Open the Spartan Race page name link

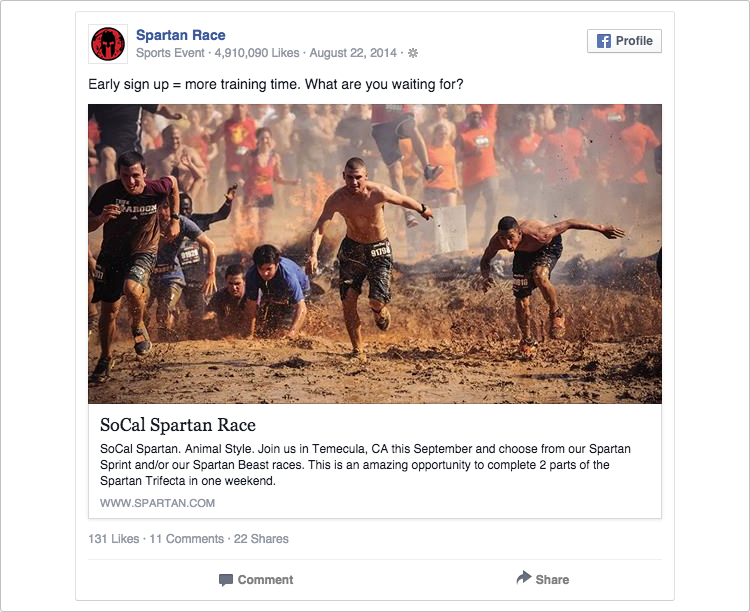(x=181, y=36)
